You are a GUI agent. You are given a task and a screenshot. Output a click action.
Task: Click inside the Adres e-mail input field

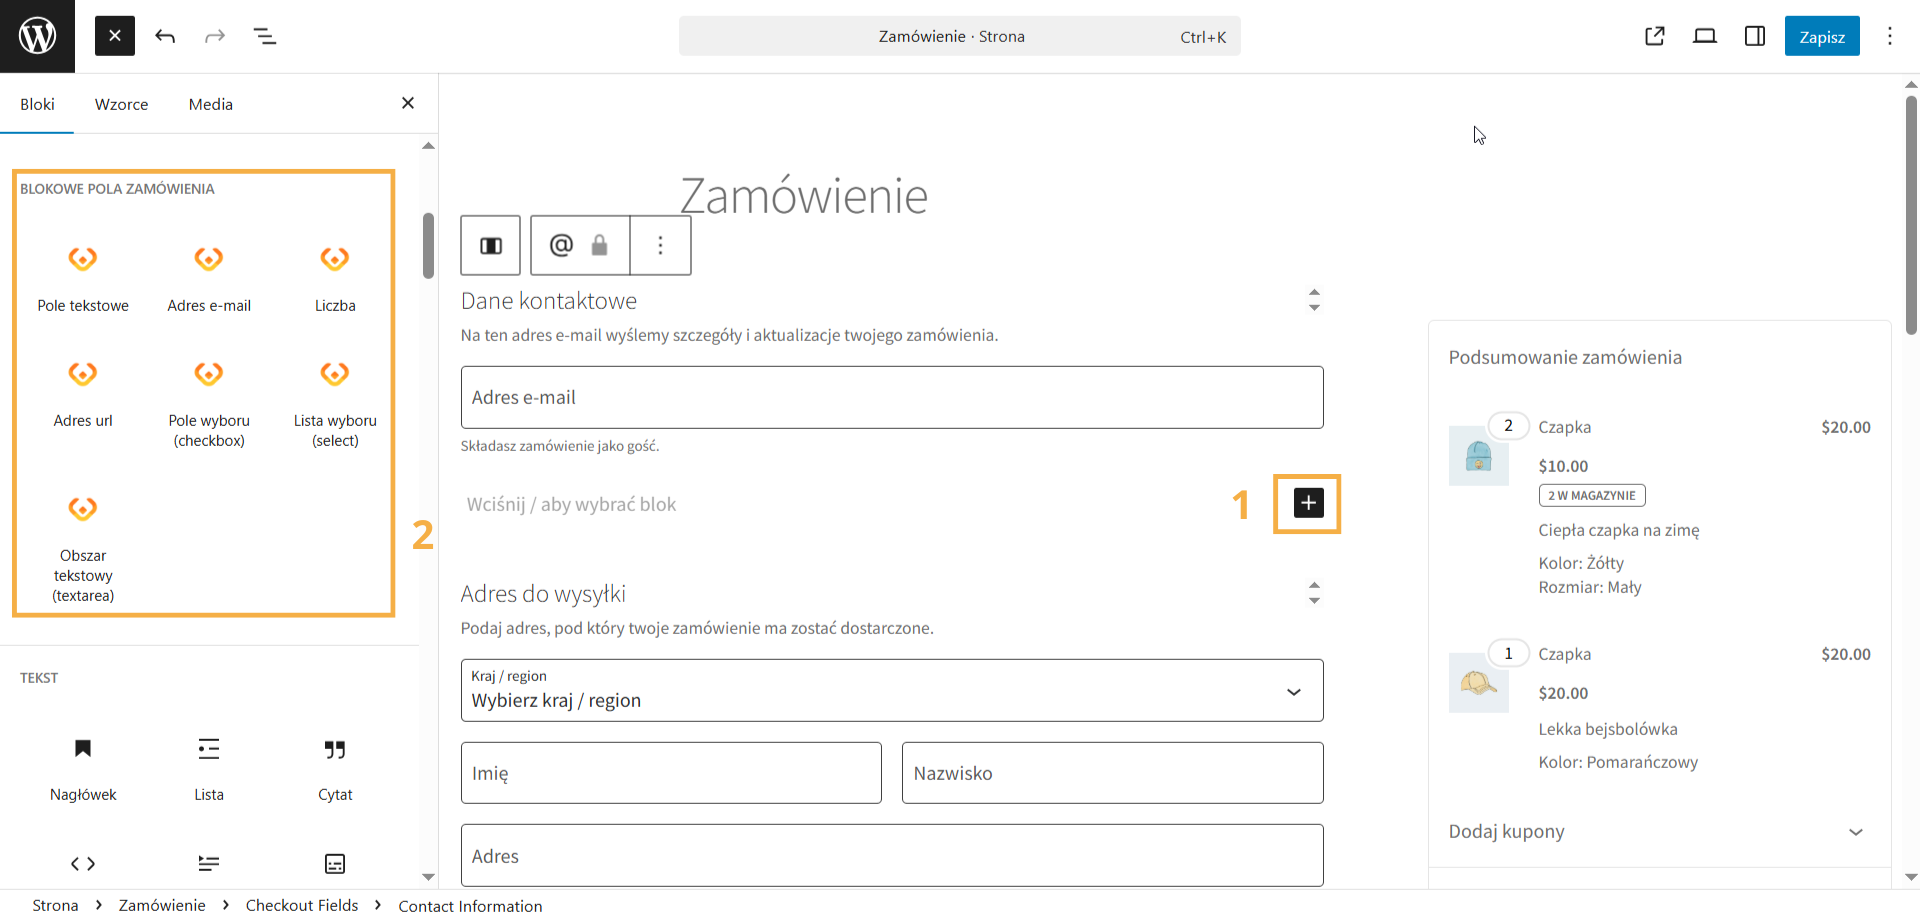[x=891, y=397]
